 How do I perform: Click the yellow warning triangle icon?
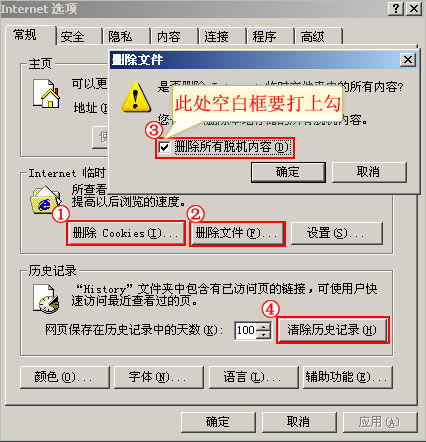click(136, 97)
